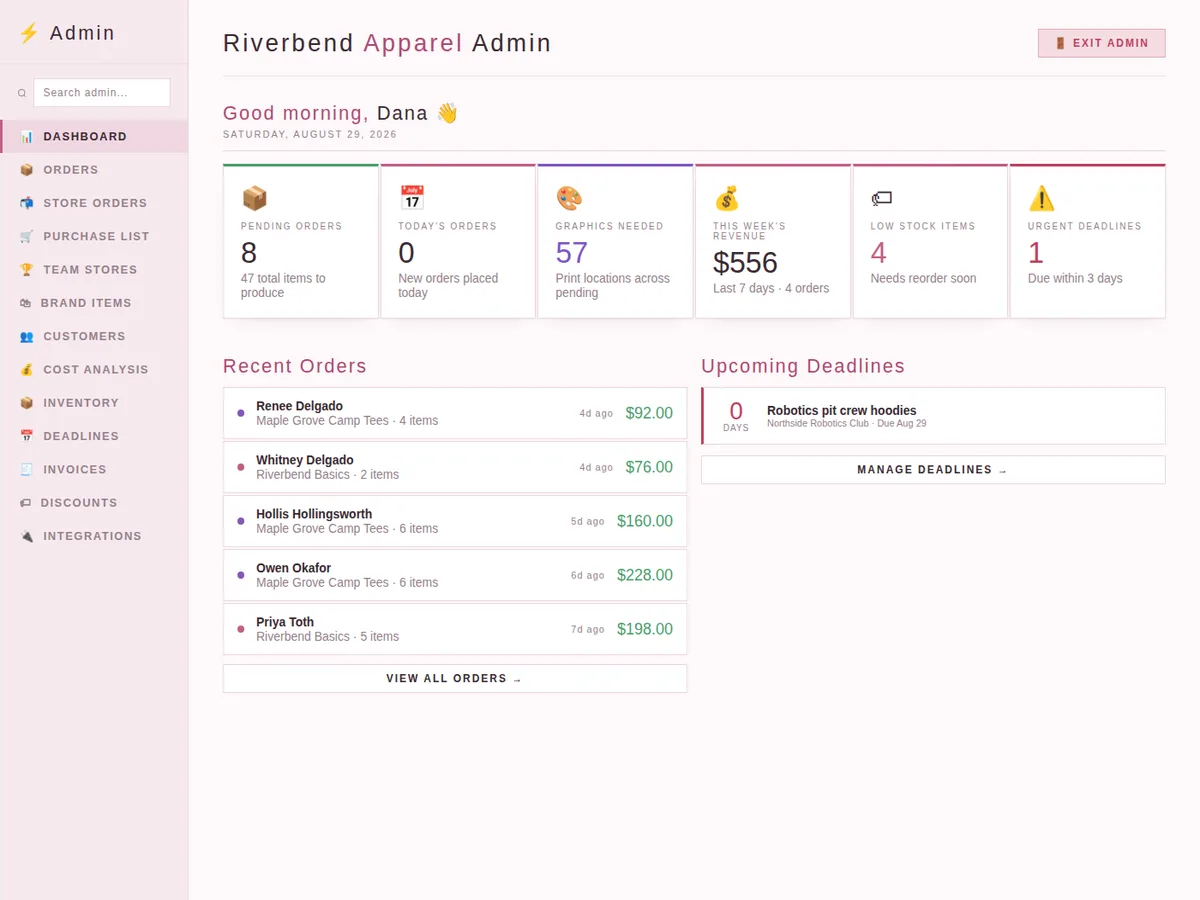The width and height of the screenshot is (1200, 900).
Task: Click the Recent Orders heading
Action: [295, 366]
